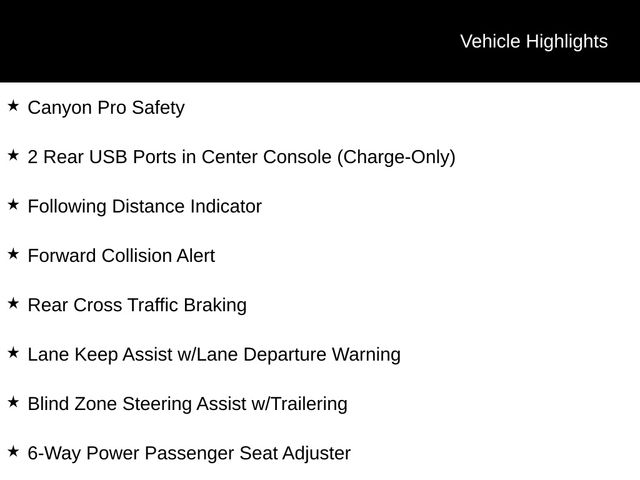Select the w/Trailering text

[x=300, y=404]
